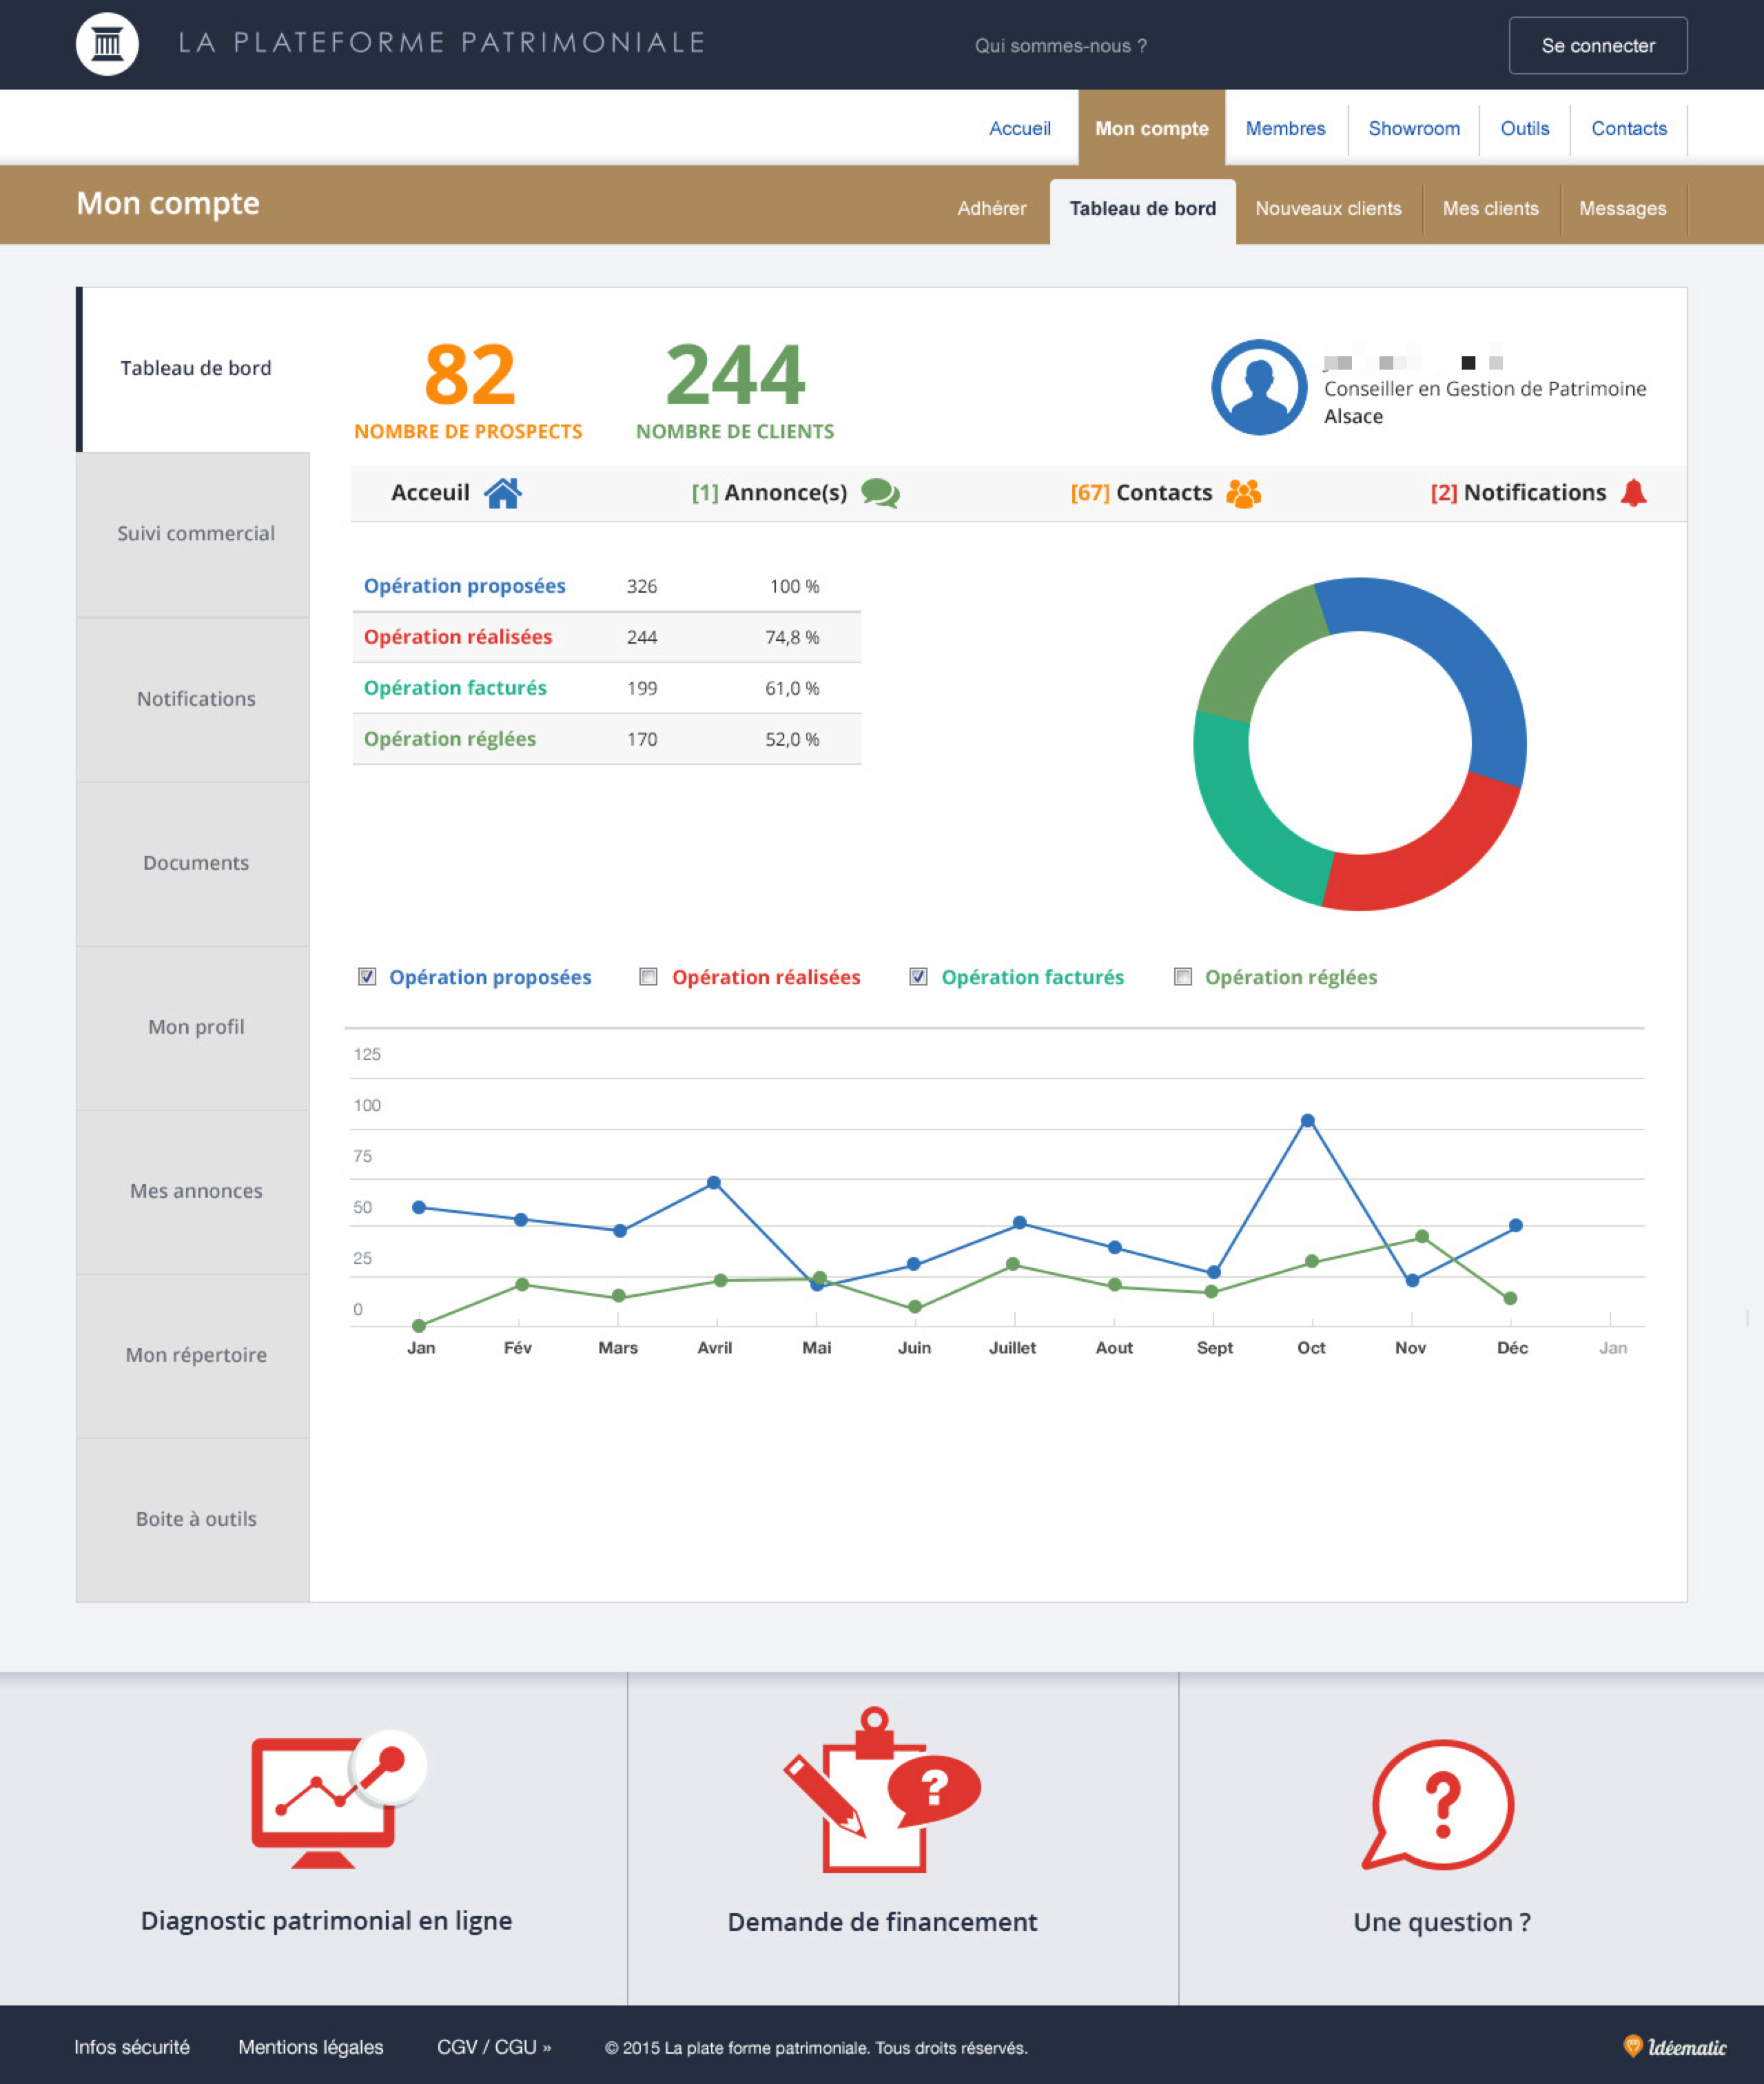
Task: Open the Membres menu item
Action: coord(1285,128)
